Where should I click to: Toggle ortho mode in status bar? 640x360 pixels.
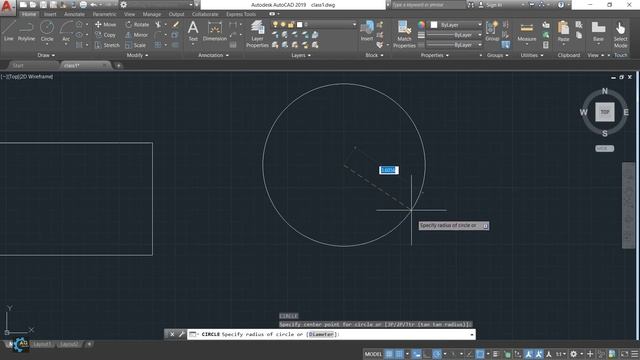click(427, 354)
